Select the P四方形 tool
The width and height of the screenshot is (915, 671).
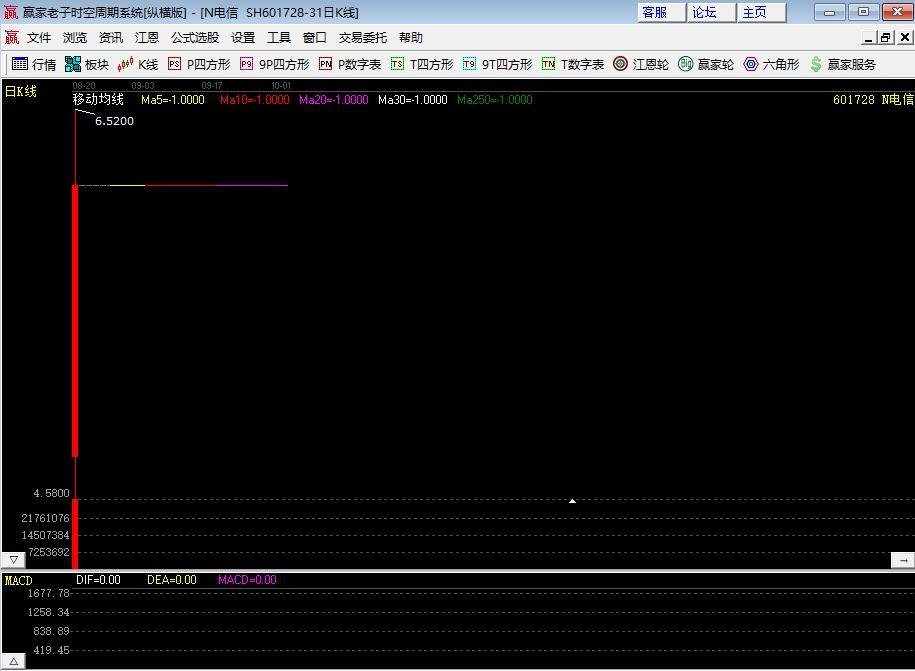[x=199, y=64]
